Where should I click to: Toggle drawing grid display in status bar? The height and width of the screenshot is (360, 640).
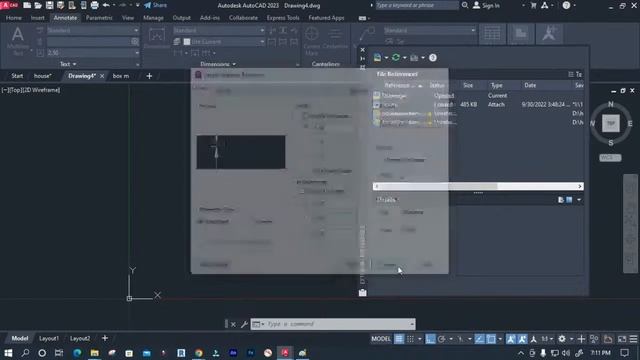(399, 339)
